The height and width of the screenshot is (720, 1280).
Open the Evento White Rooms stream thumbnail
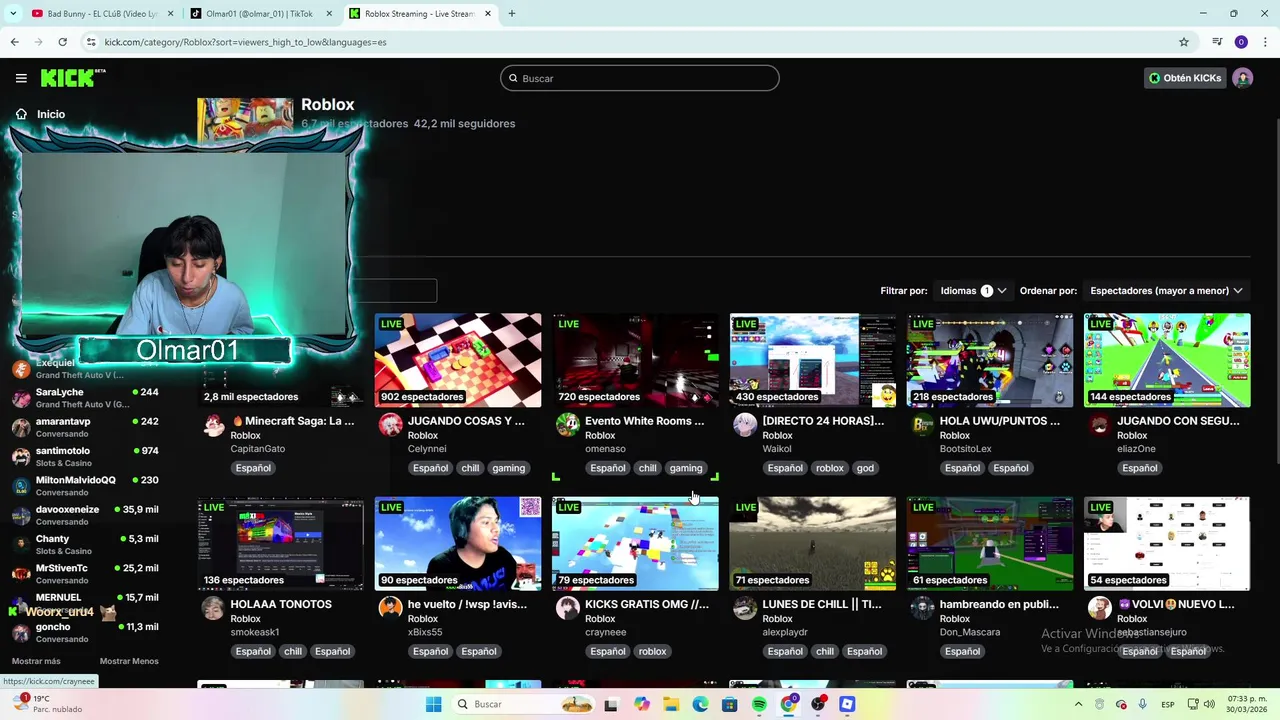(x=635, y=360)
